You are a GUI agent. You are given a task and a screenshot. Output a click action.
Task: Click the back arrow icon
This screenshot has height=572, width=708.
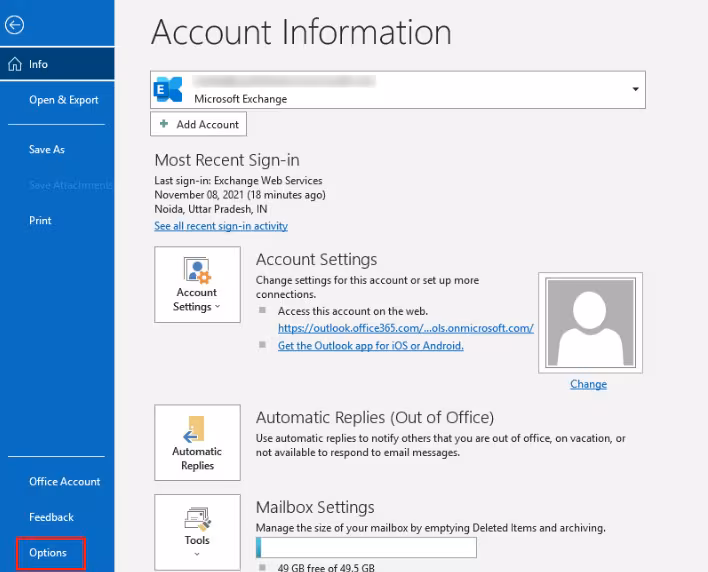tap(14, 25)
